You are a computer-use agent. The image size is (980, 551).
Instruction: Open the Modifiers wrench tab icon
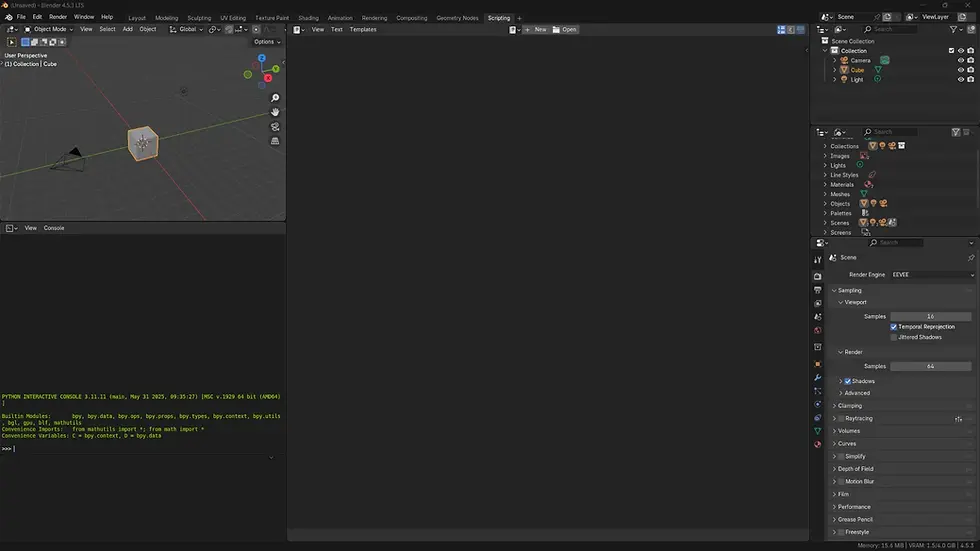coord(818,377)
